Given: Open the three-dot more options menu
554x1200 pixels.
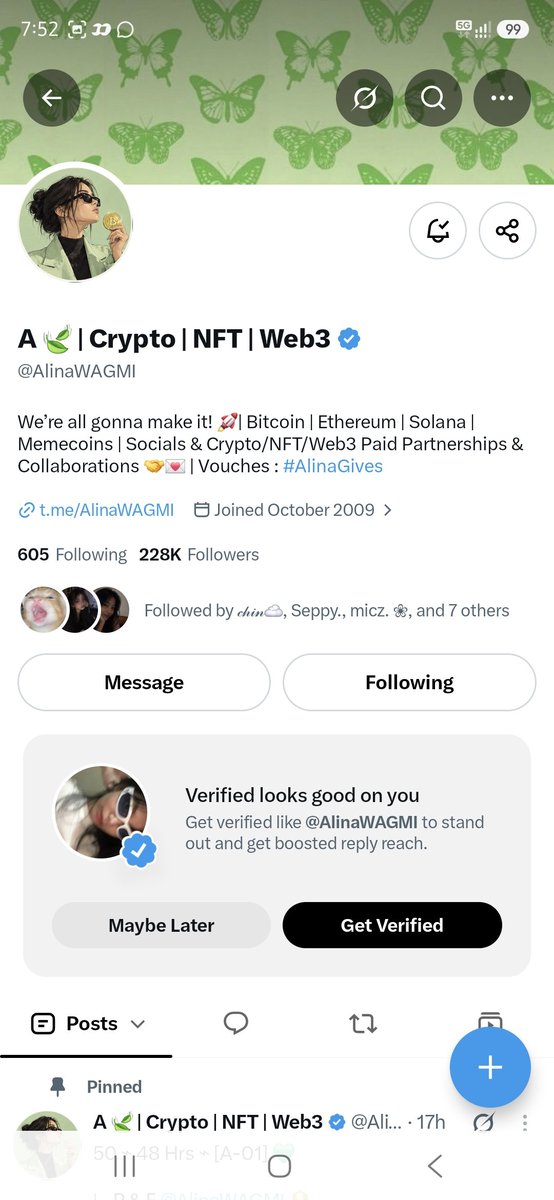Looking at the screenshot, I should coord(501,98).
